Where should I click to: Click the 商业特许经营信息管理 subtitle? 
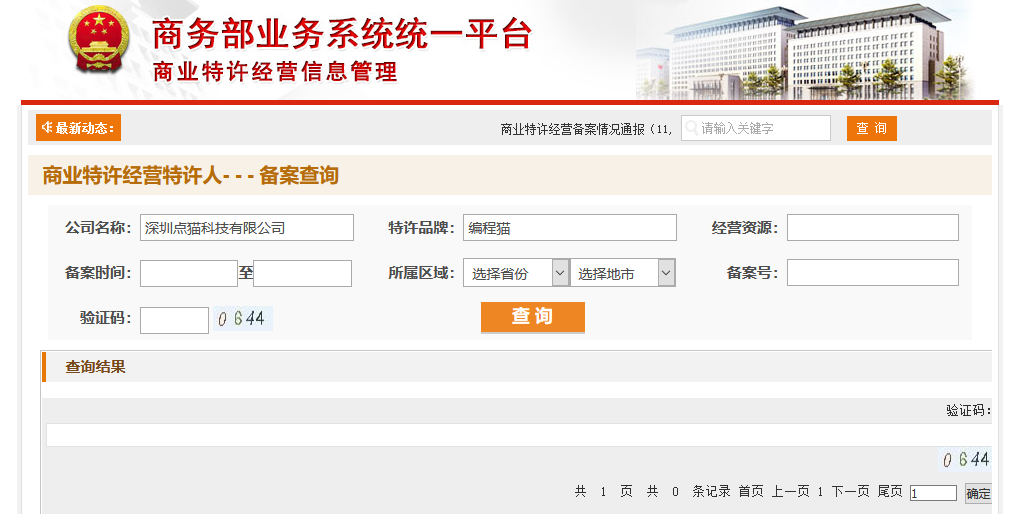point(275,71)
